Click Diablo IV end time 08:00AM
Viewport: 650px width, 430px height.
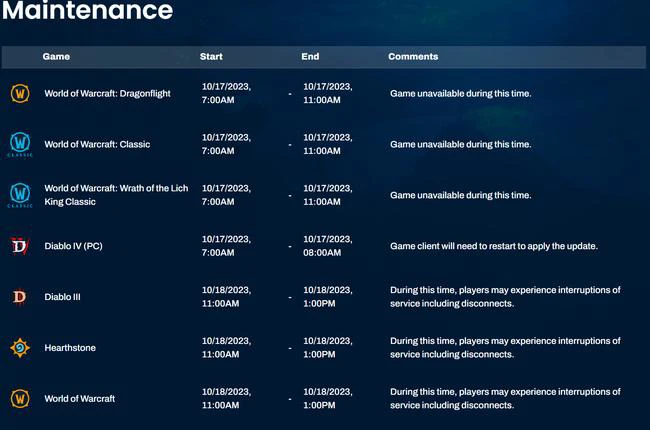[327, 246]
